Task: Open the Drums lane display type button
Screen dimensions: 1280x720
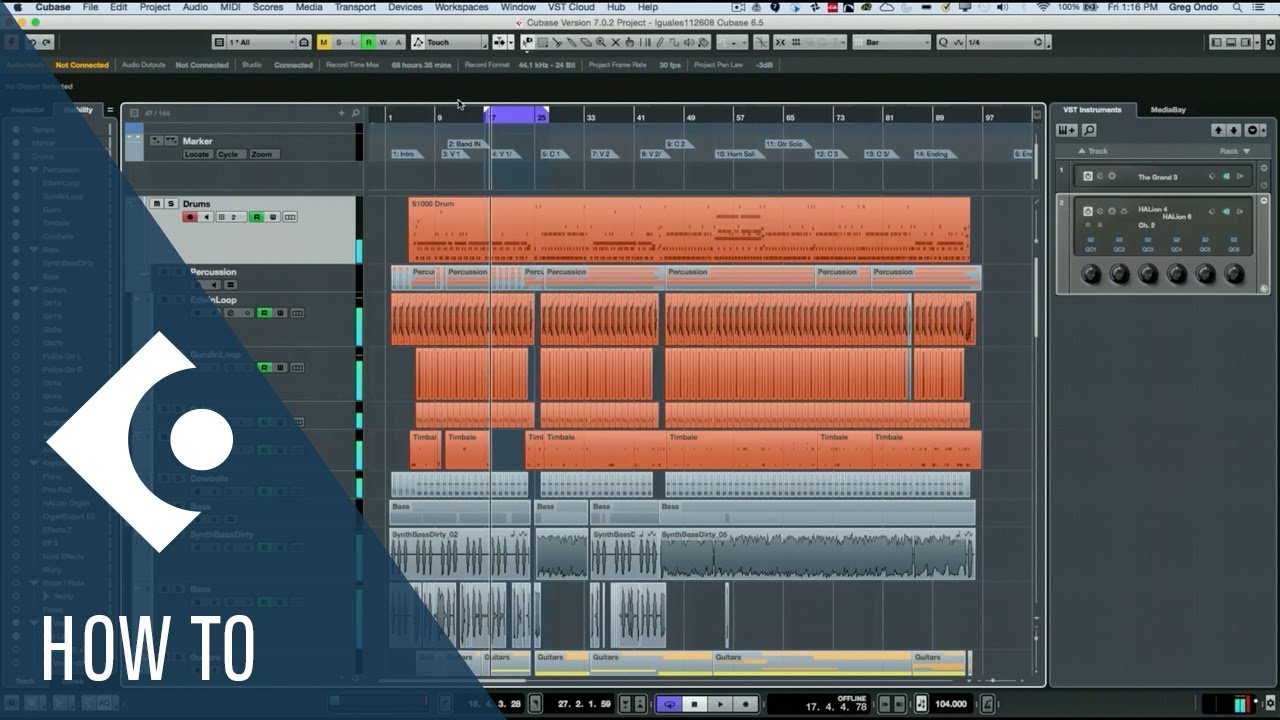Action: pyautogui.click(x=290, y=217)
